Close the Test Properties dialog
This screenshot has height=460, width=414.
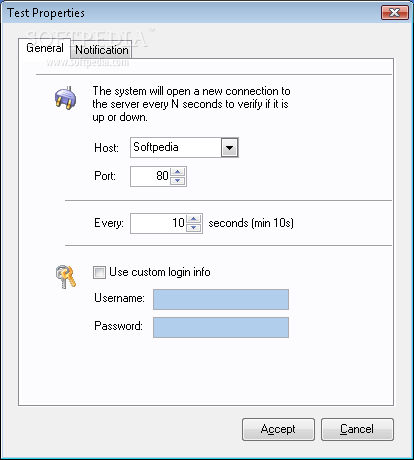coord(395,13)
